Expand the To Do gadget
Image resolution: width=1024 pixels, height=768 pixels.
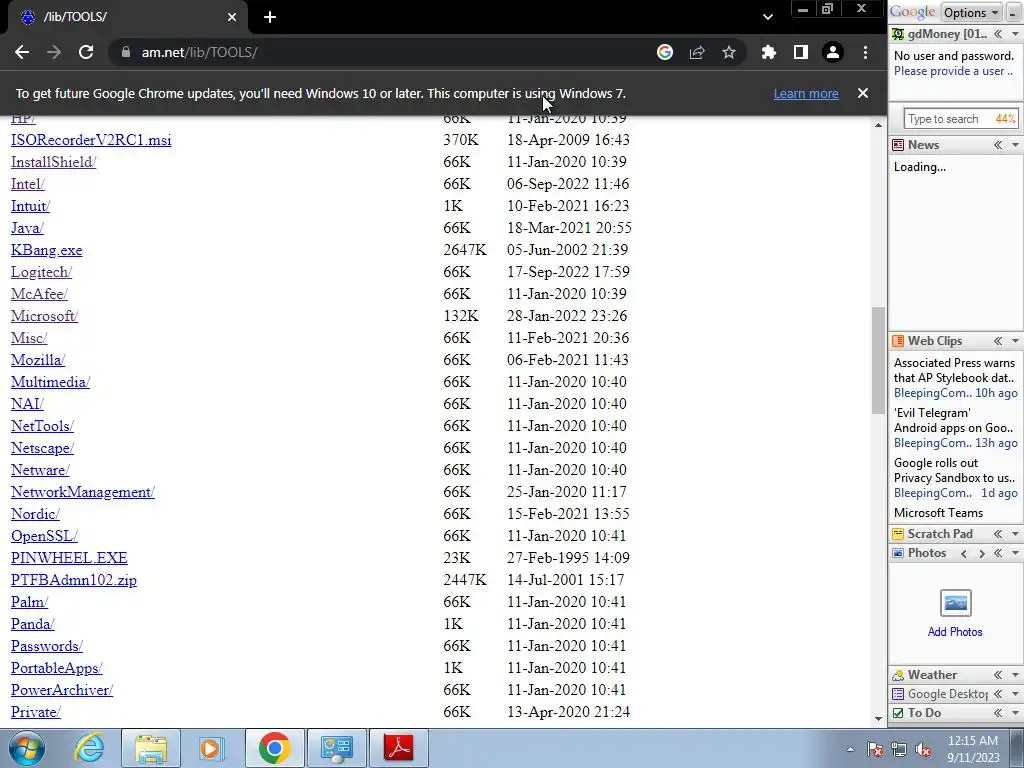998,713
